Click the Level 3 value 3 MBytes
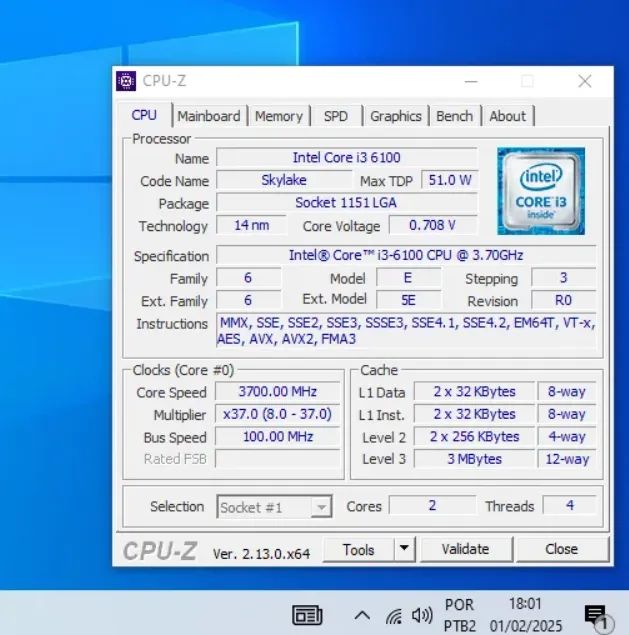 click(474, 459)
